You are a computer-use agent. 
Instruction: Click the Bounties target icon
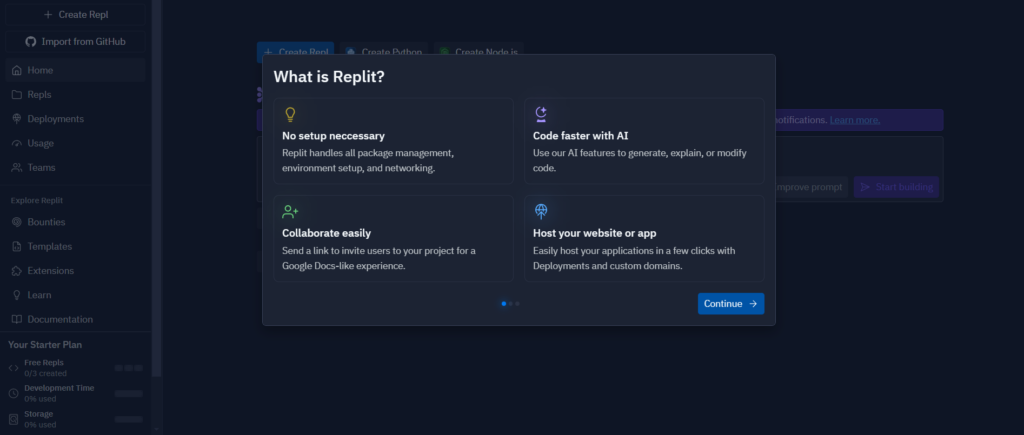point(17,222)
